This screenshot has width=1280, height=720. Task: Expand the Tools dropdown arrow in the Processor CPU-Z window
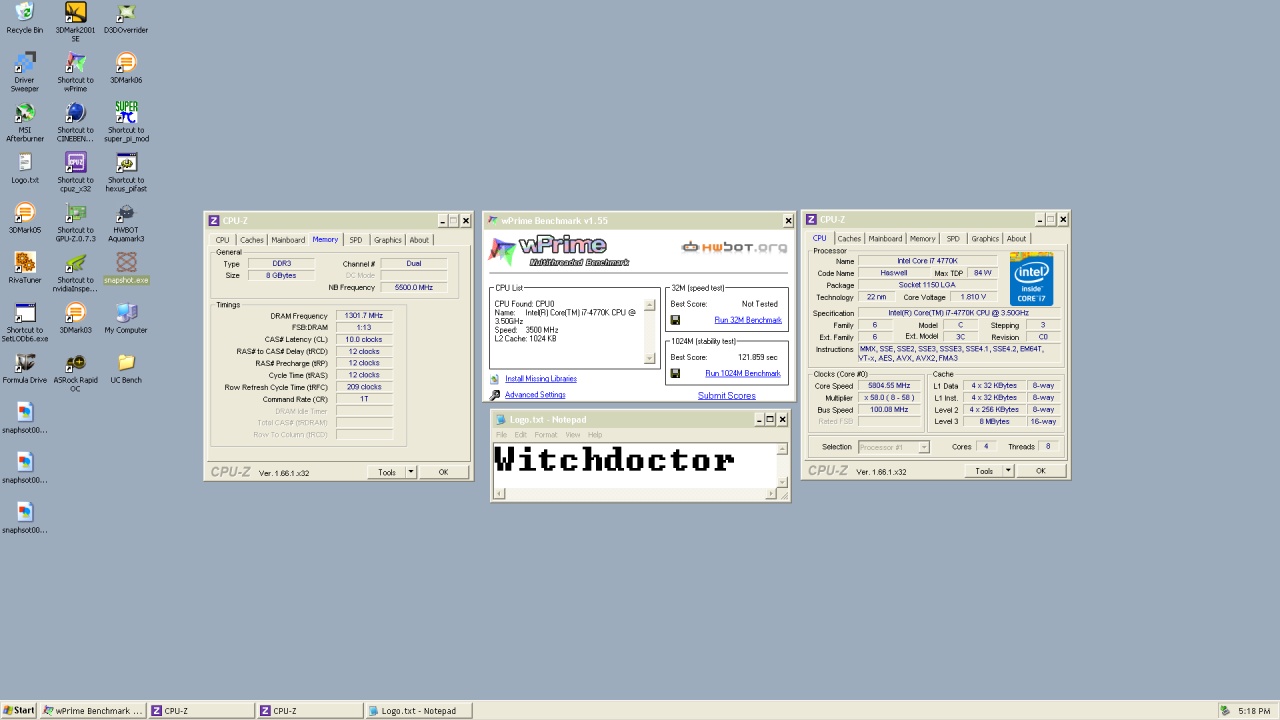click(x=1008, y=471)
